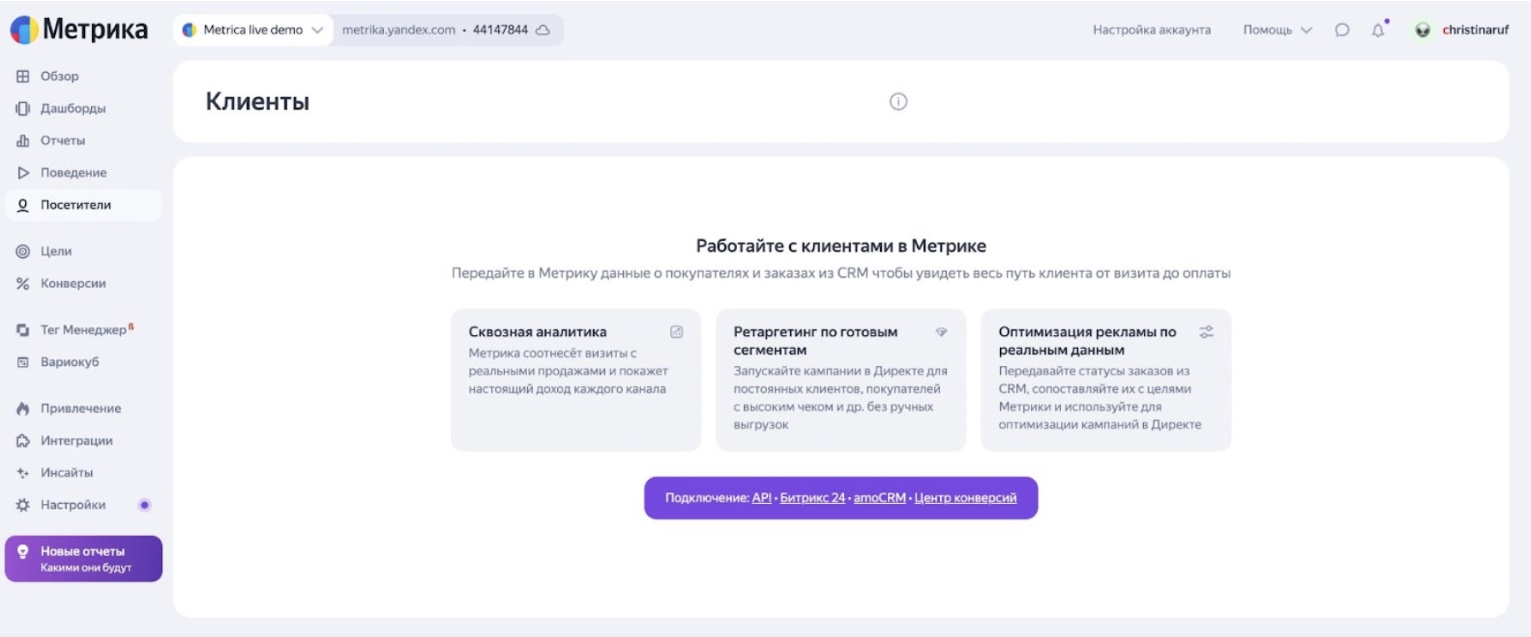
Task: Open Настройка аккаунта in header
Action: click(x=1152, y=30)
